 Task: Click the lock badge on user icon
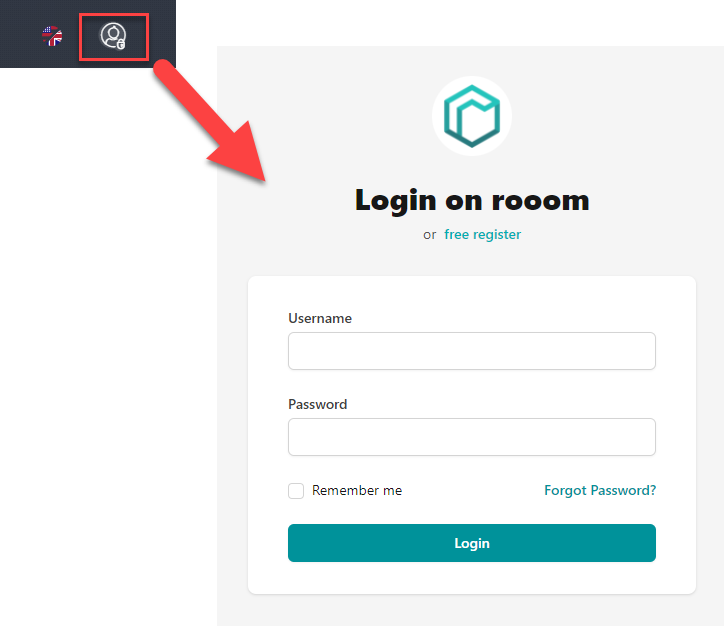click(121, 44)
